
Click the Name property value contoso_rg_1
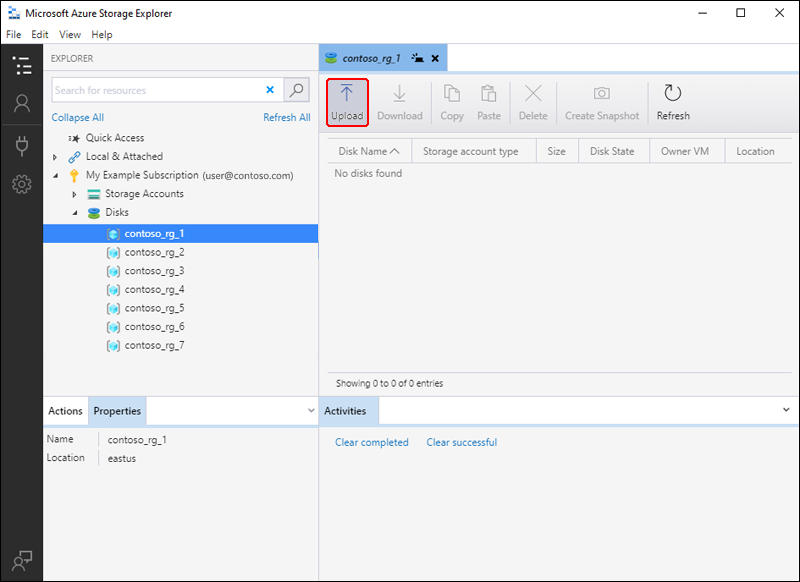[137, 440]
